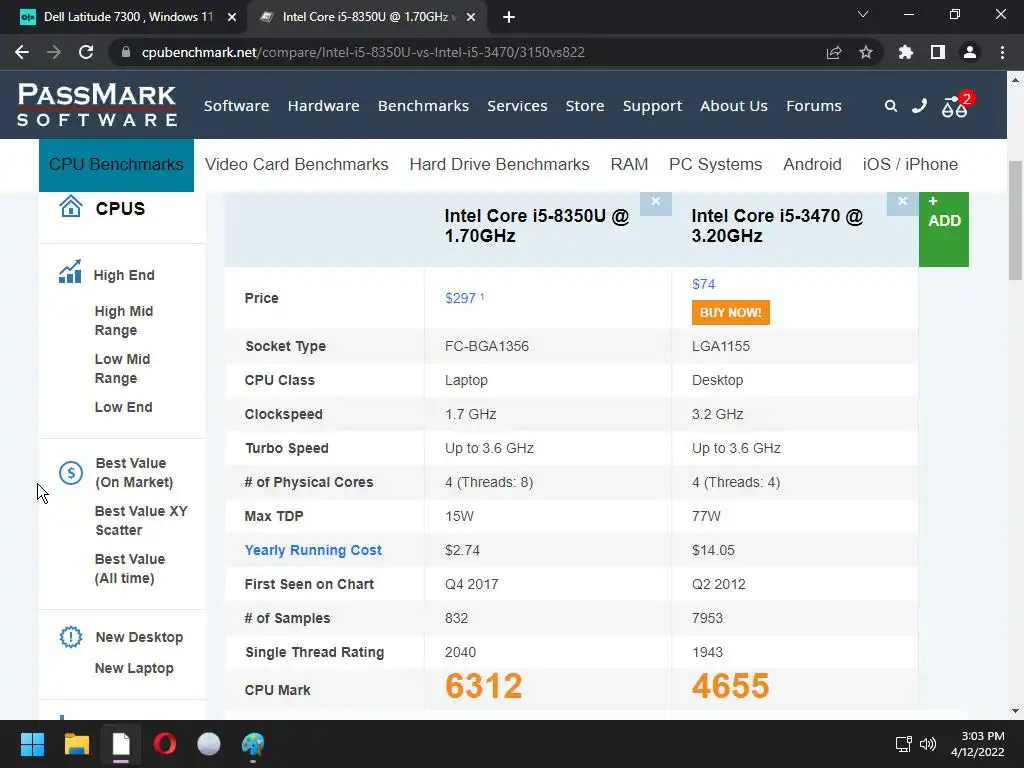Click the $74 price link
This screenshot has height=768, width=1024.
pyautogui.click(x=703, y=284)
